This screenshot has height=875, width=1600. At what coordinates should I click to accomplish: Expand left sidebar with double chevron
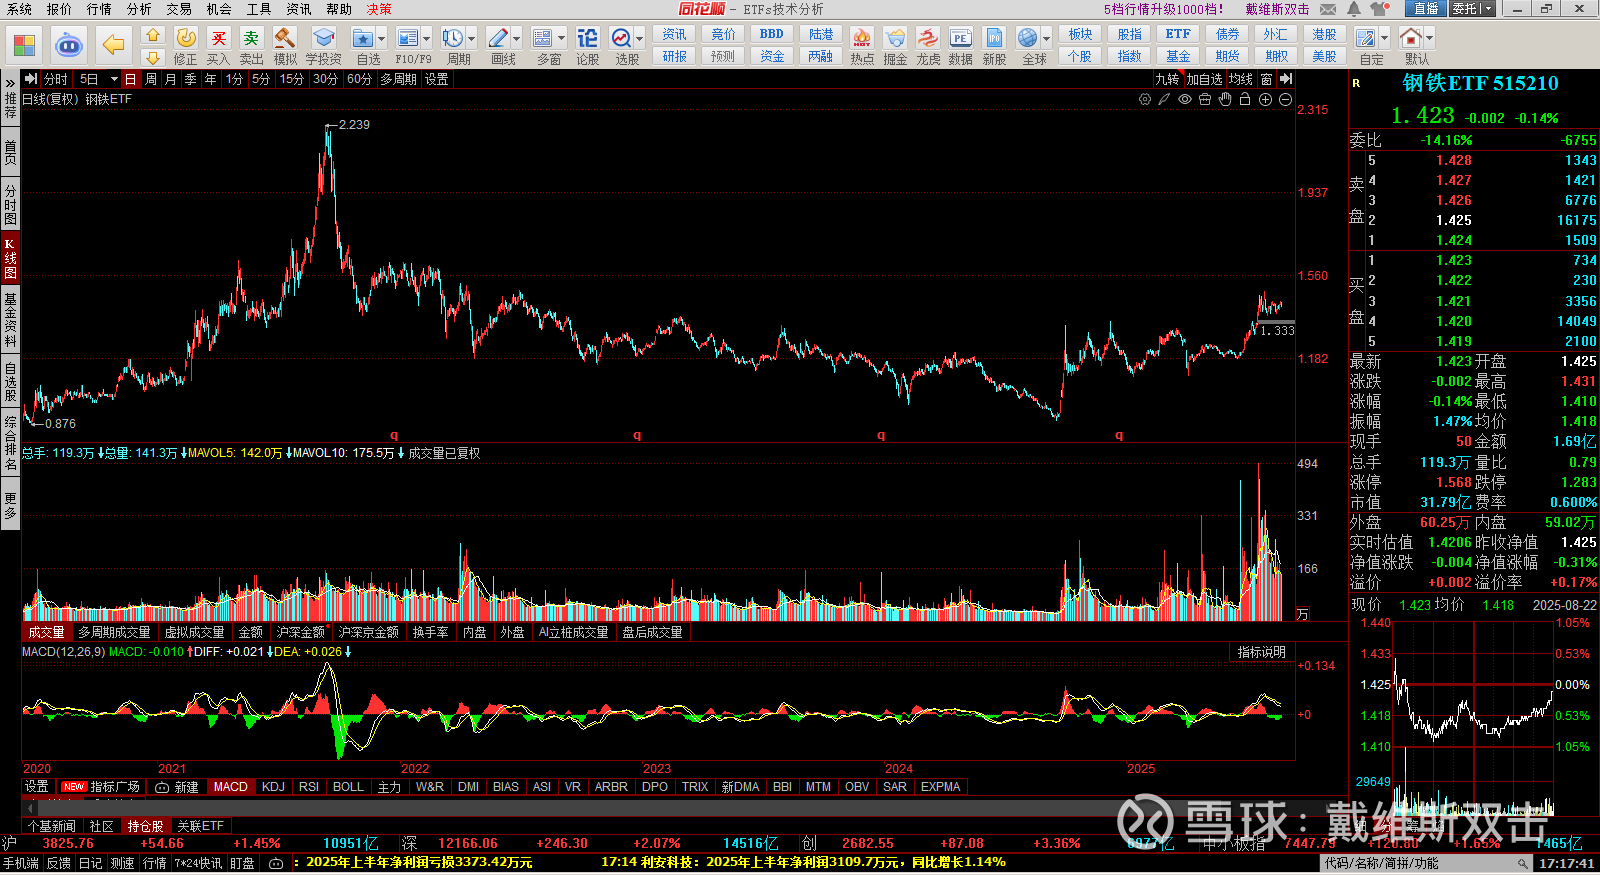10,81
